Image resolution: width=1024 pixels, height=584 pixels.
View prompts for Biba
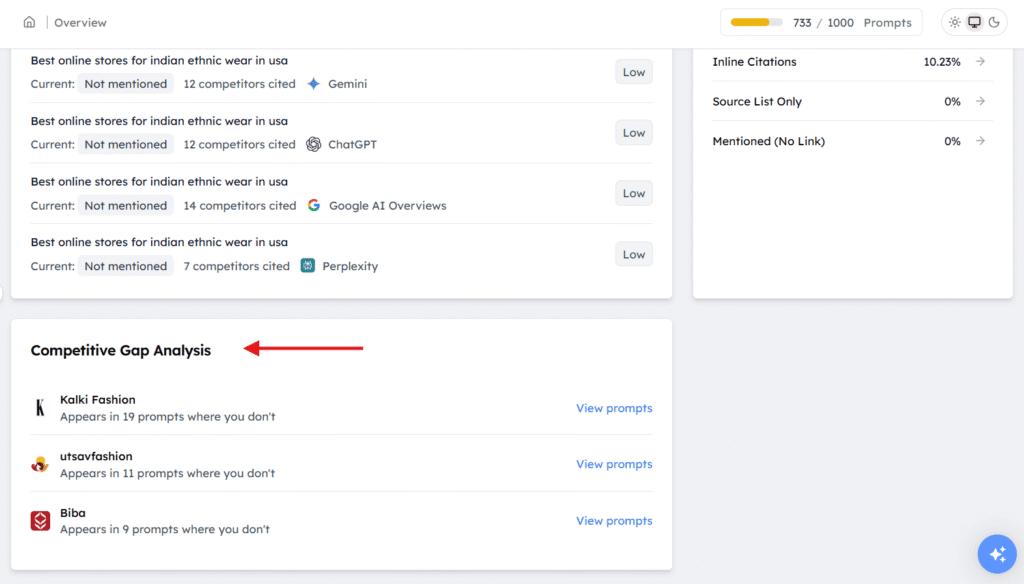tap(614, 521)
